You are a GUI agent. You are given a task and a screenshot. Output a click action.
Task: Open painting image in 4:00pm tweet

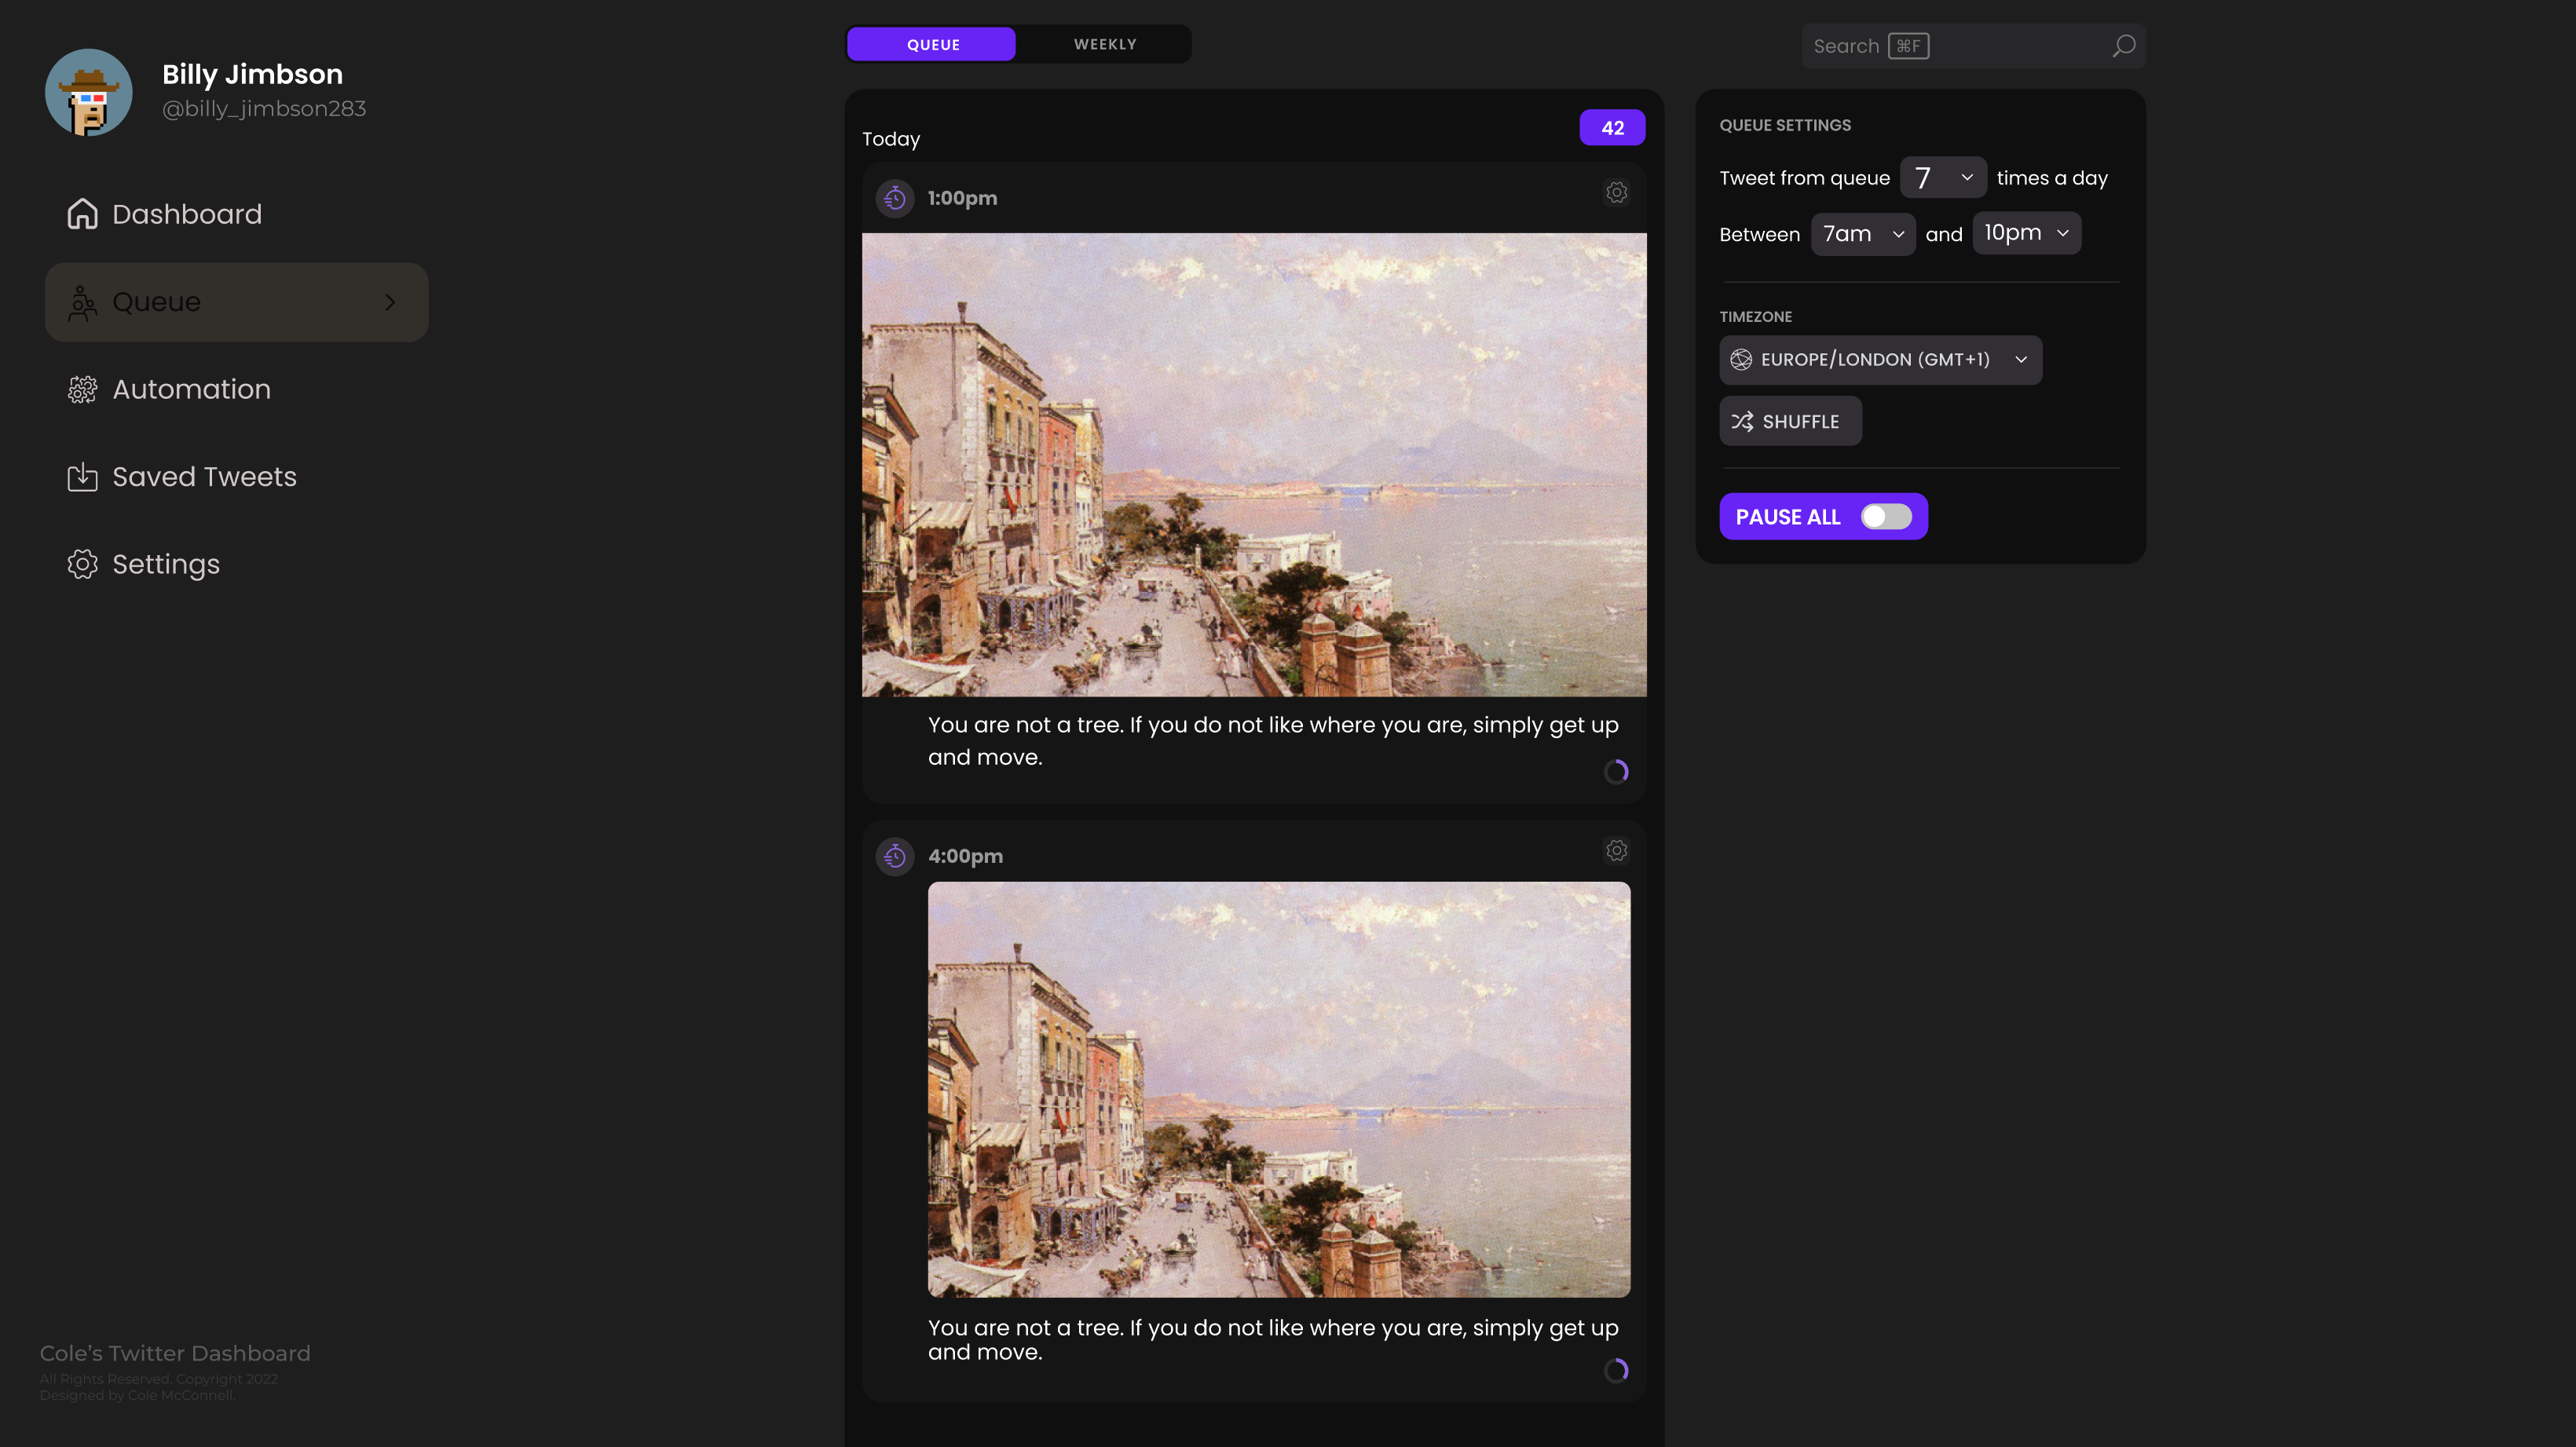coord(1279,1090)
